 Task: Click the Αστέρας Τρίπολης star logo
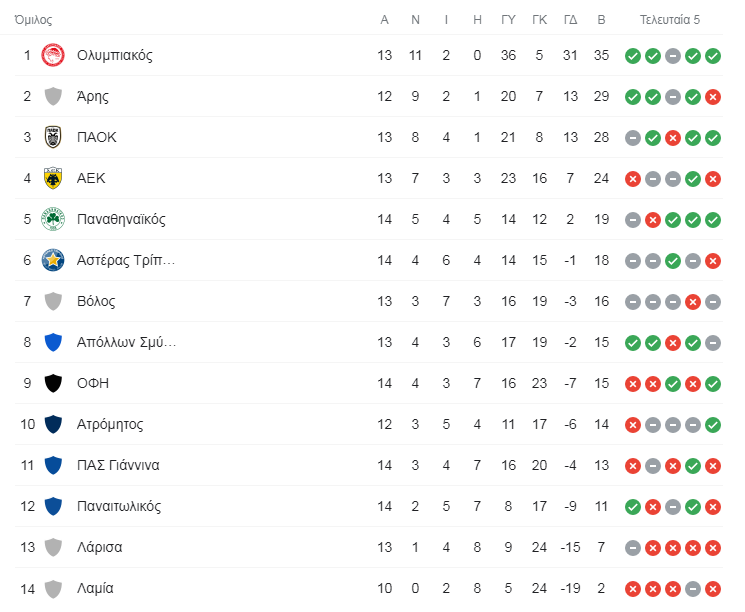pos(53,260)
